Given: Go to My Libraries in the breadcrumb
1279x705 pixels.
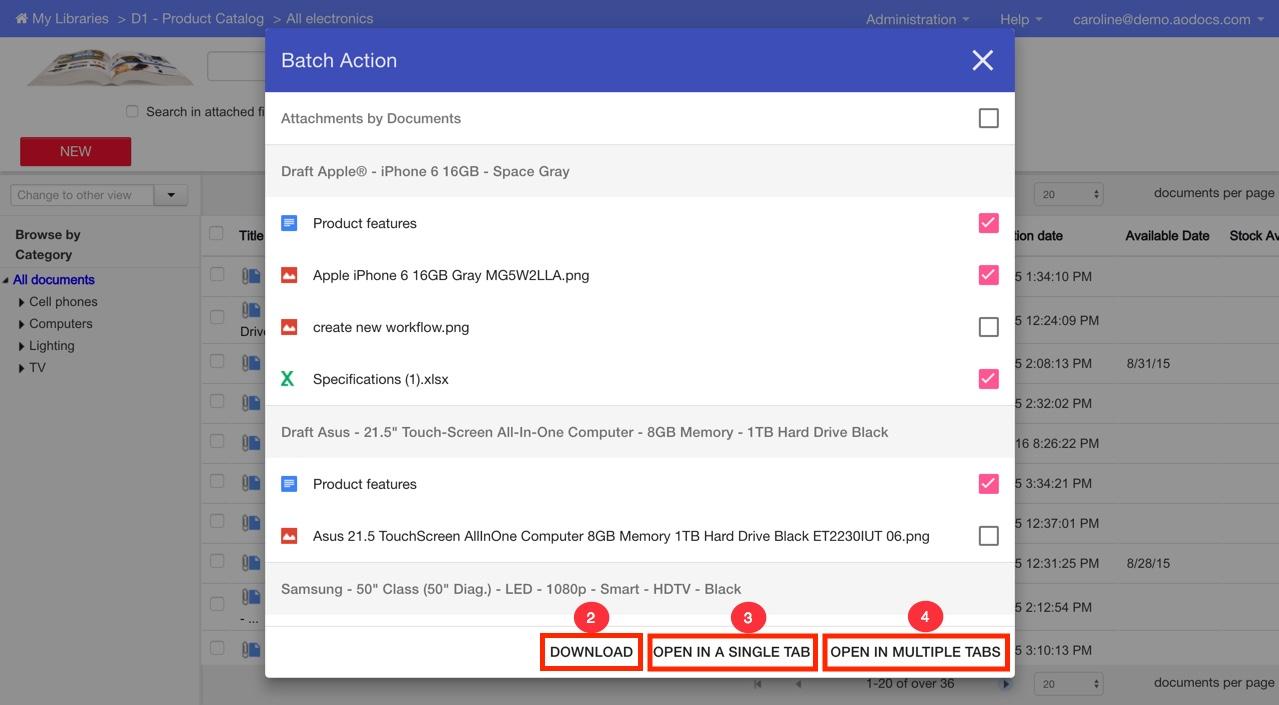Looking at the screenshot, I should pos(70,19).
